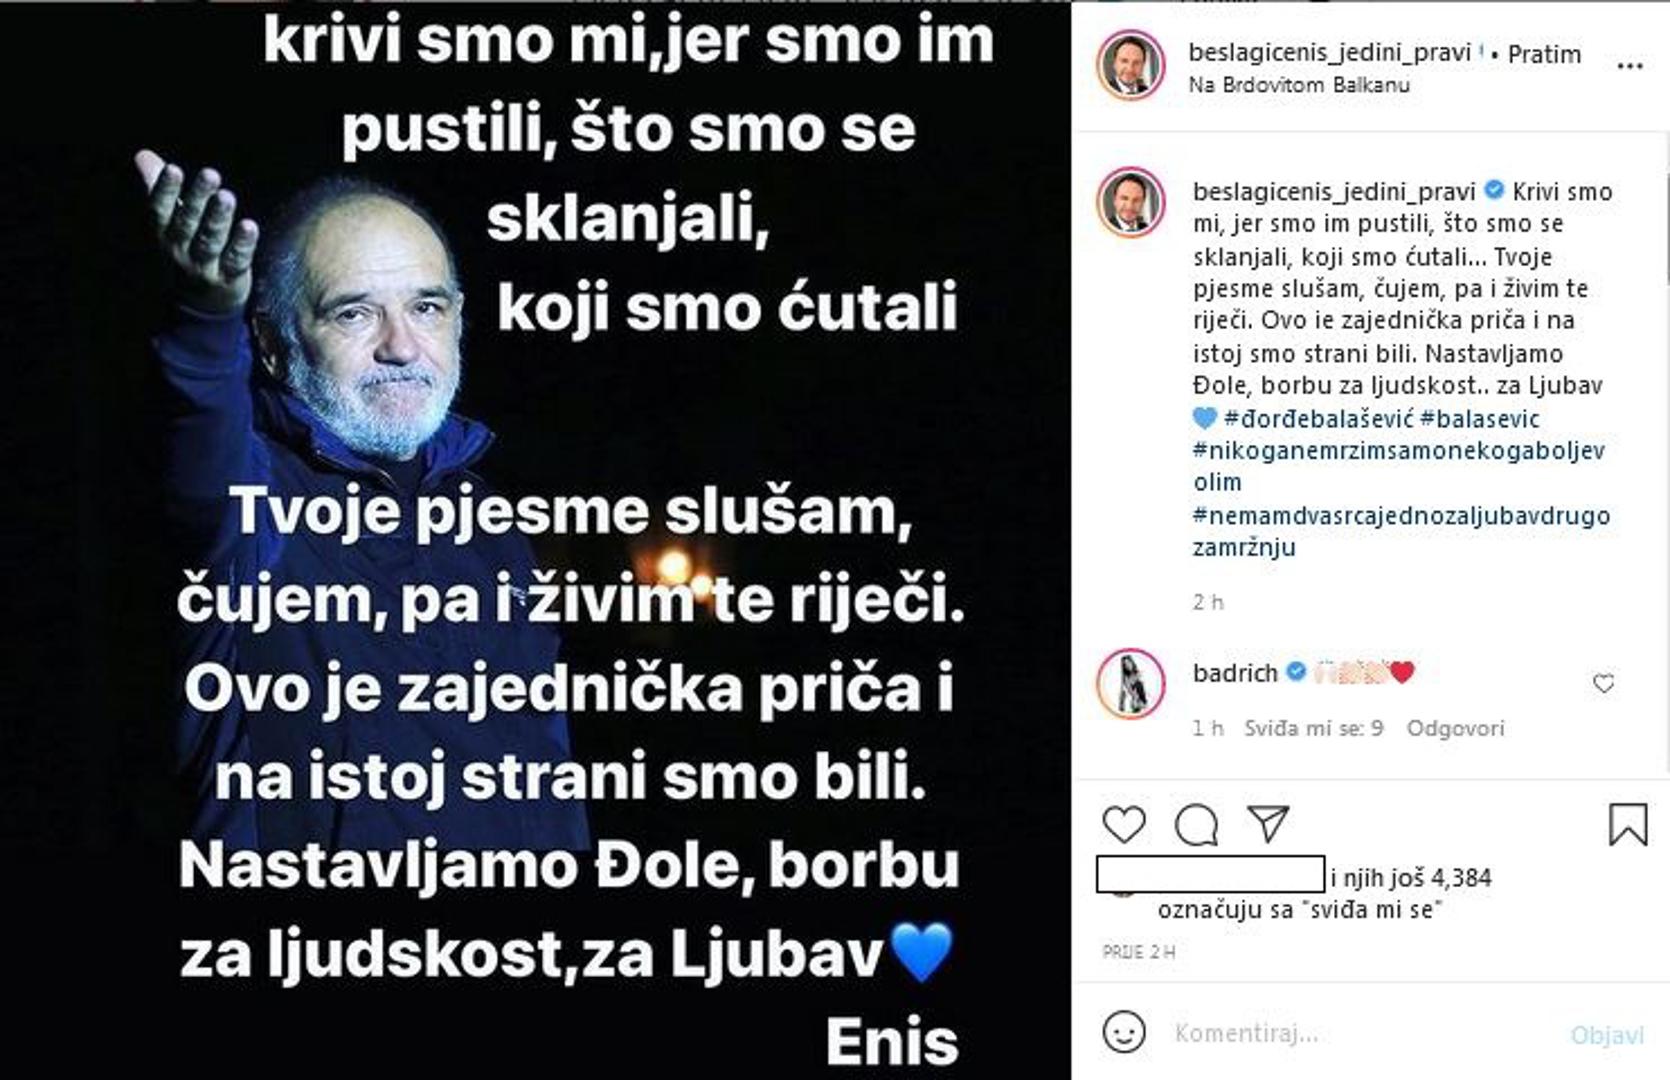This screenshot has height=1080, width=1670.
Task: Open profile picture in post header
Action: pos(1131,66)
